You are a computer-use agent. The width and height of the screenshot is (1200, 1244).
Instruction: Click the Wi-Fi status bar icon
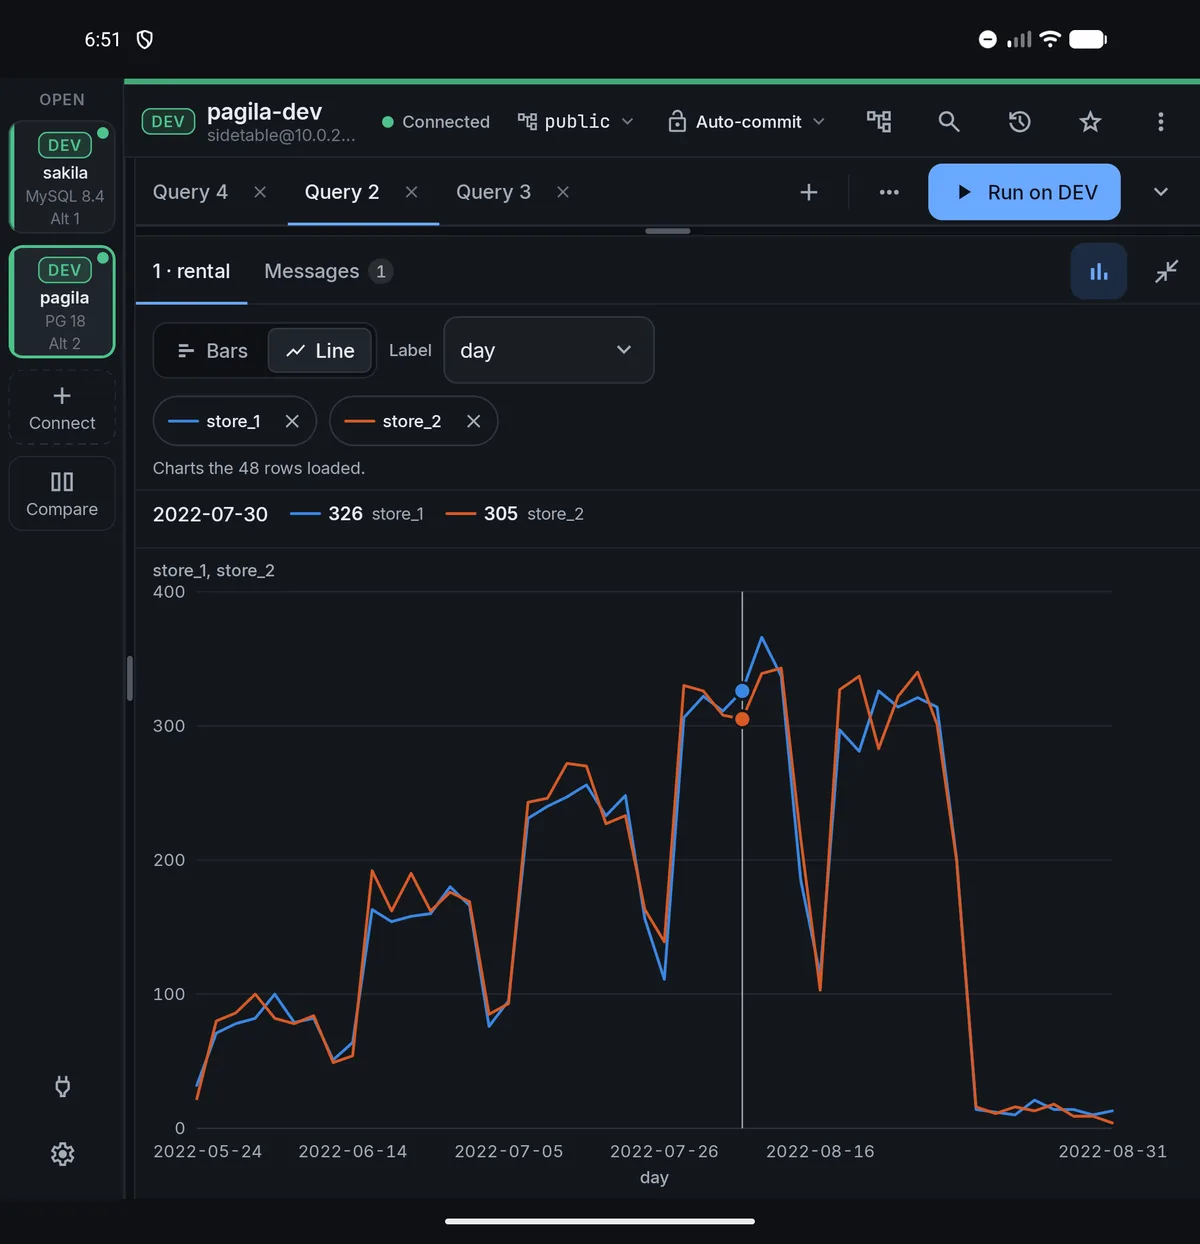(1050, 39)
